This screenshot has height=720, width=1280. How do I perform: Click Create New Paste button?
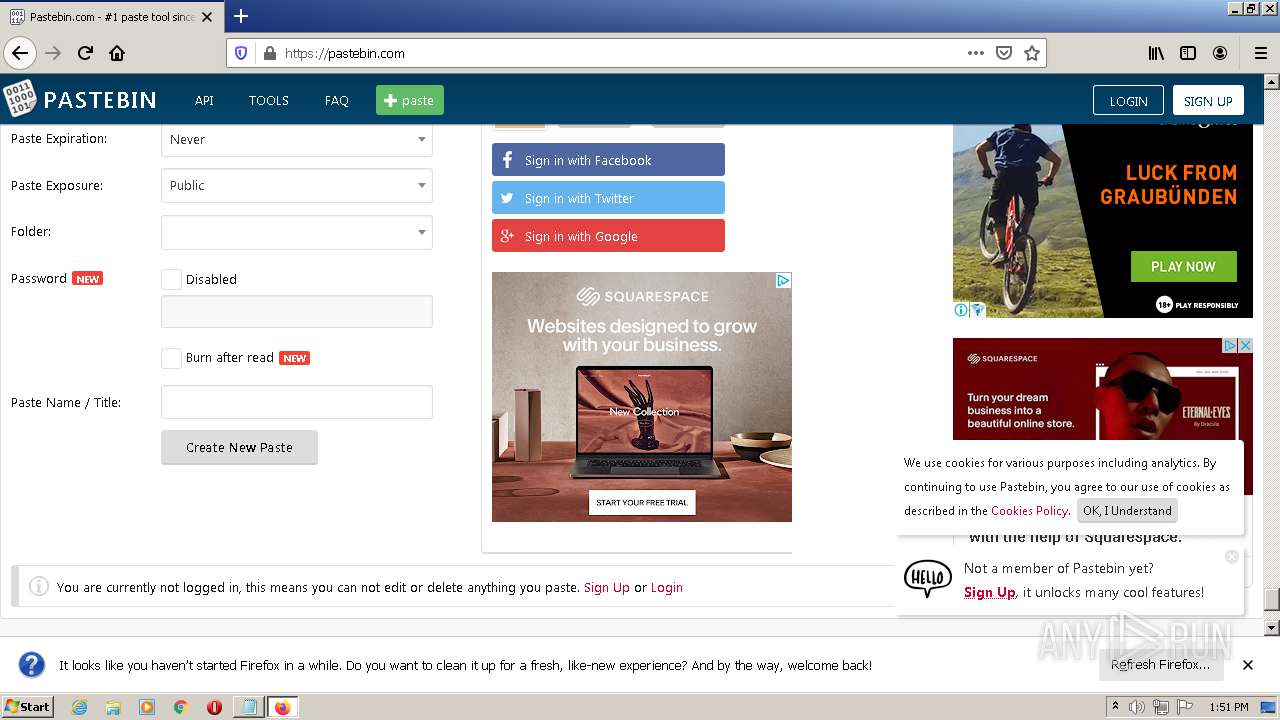[x=240, y=447]
